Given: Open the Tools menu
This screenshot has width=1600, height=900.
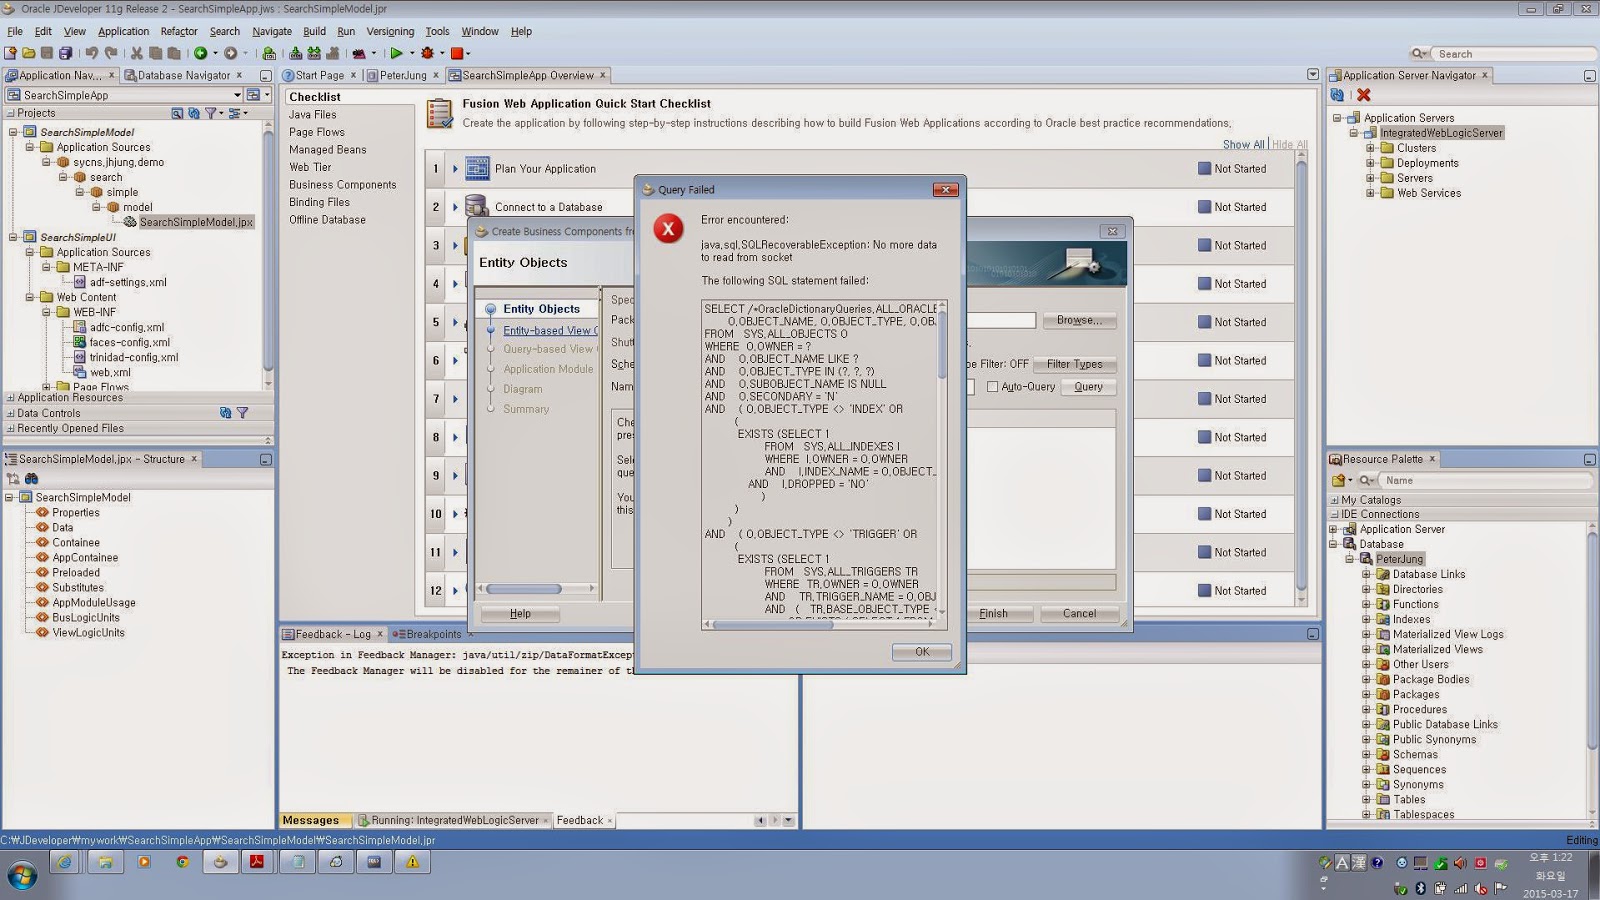Looking at the screenshot, I should [x=437, y=31].
